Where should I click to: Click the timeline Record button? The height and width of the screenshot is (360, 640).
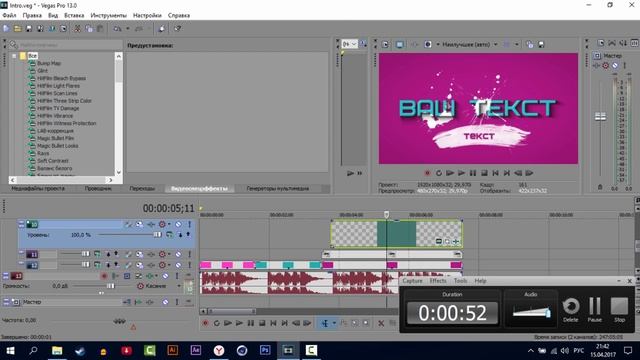pyautogui.click(x=205, y=323)
